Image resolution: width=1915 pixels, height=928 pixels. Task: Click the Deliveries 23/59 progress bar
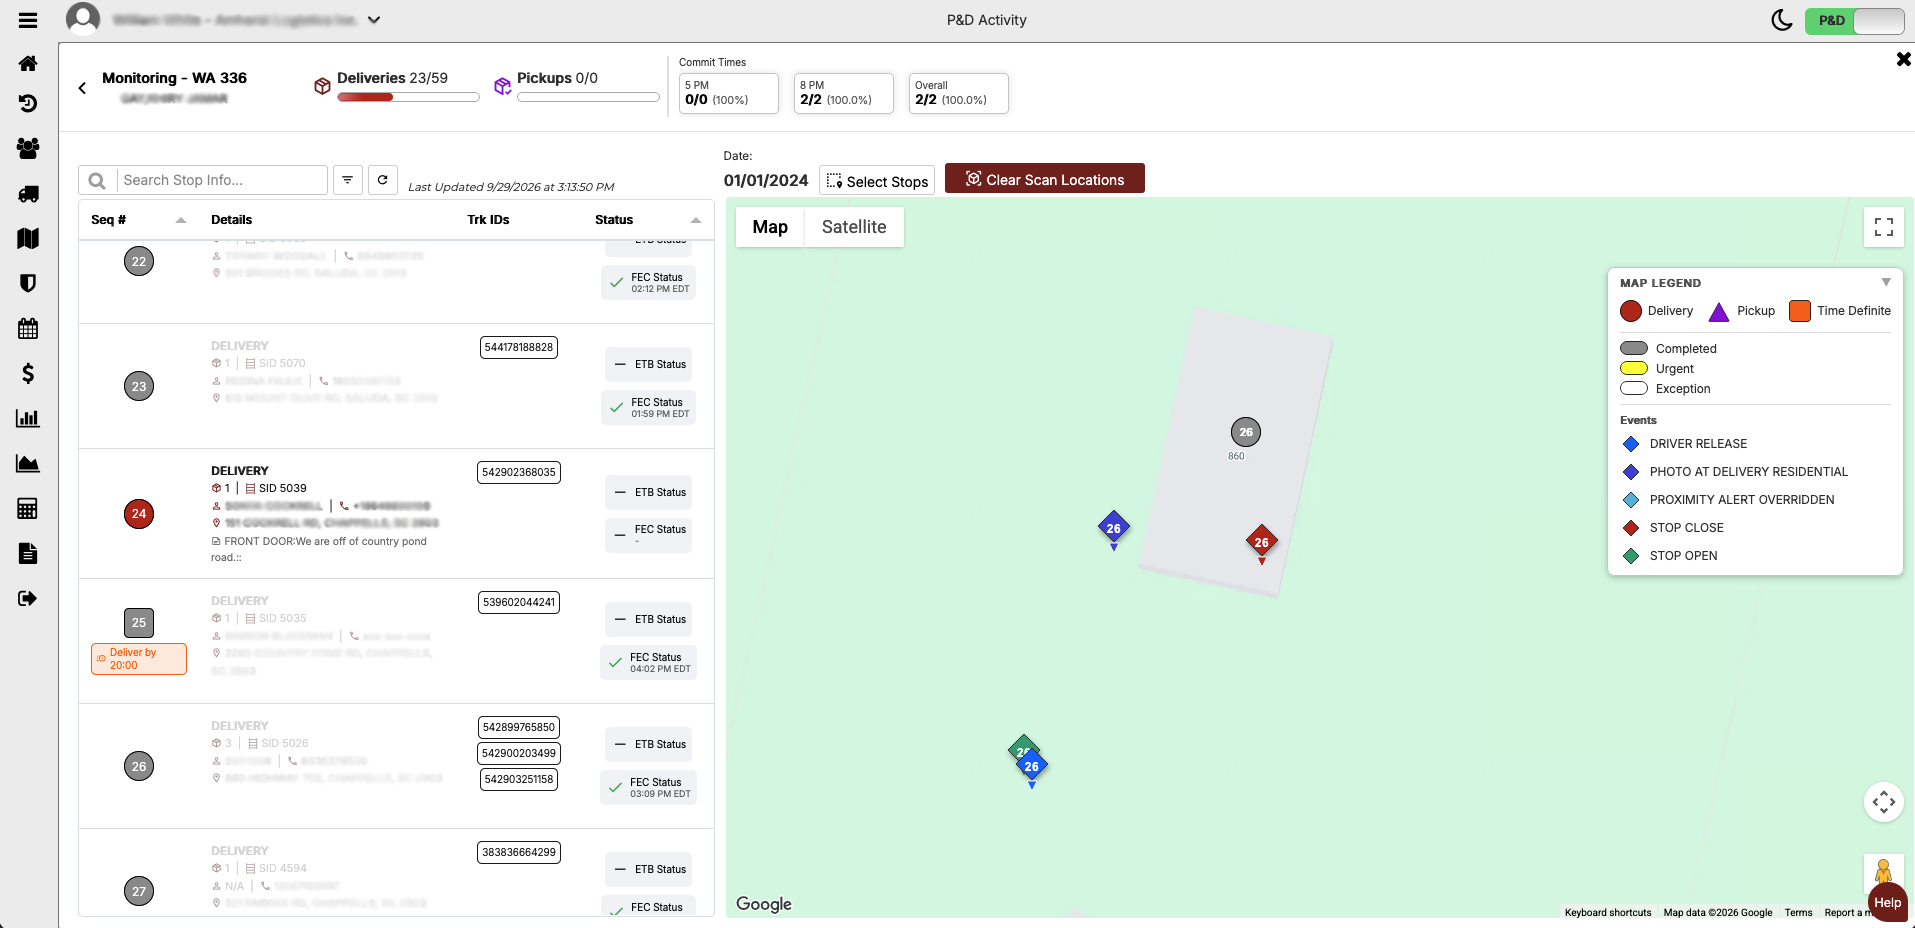point(408,97)
